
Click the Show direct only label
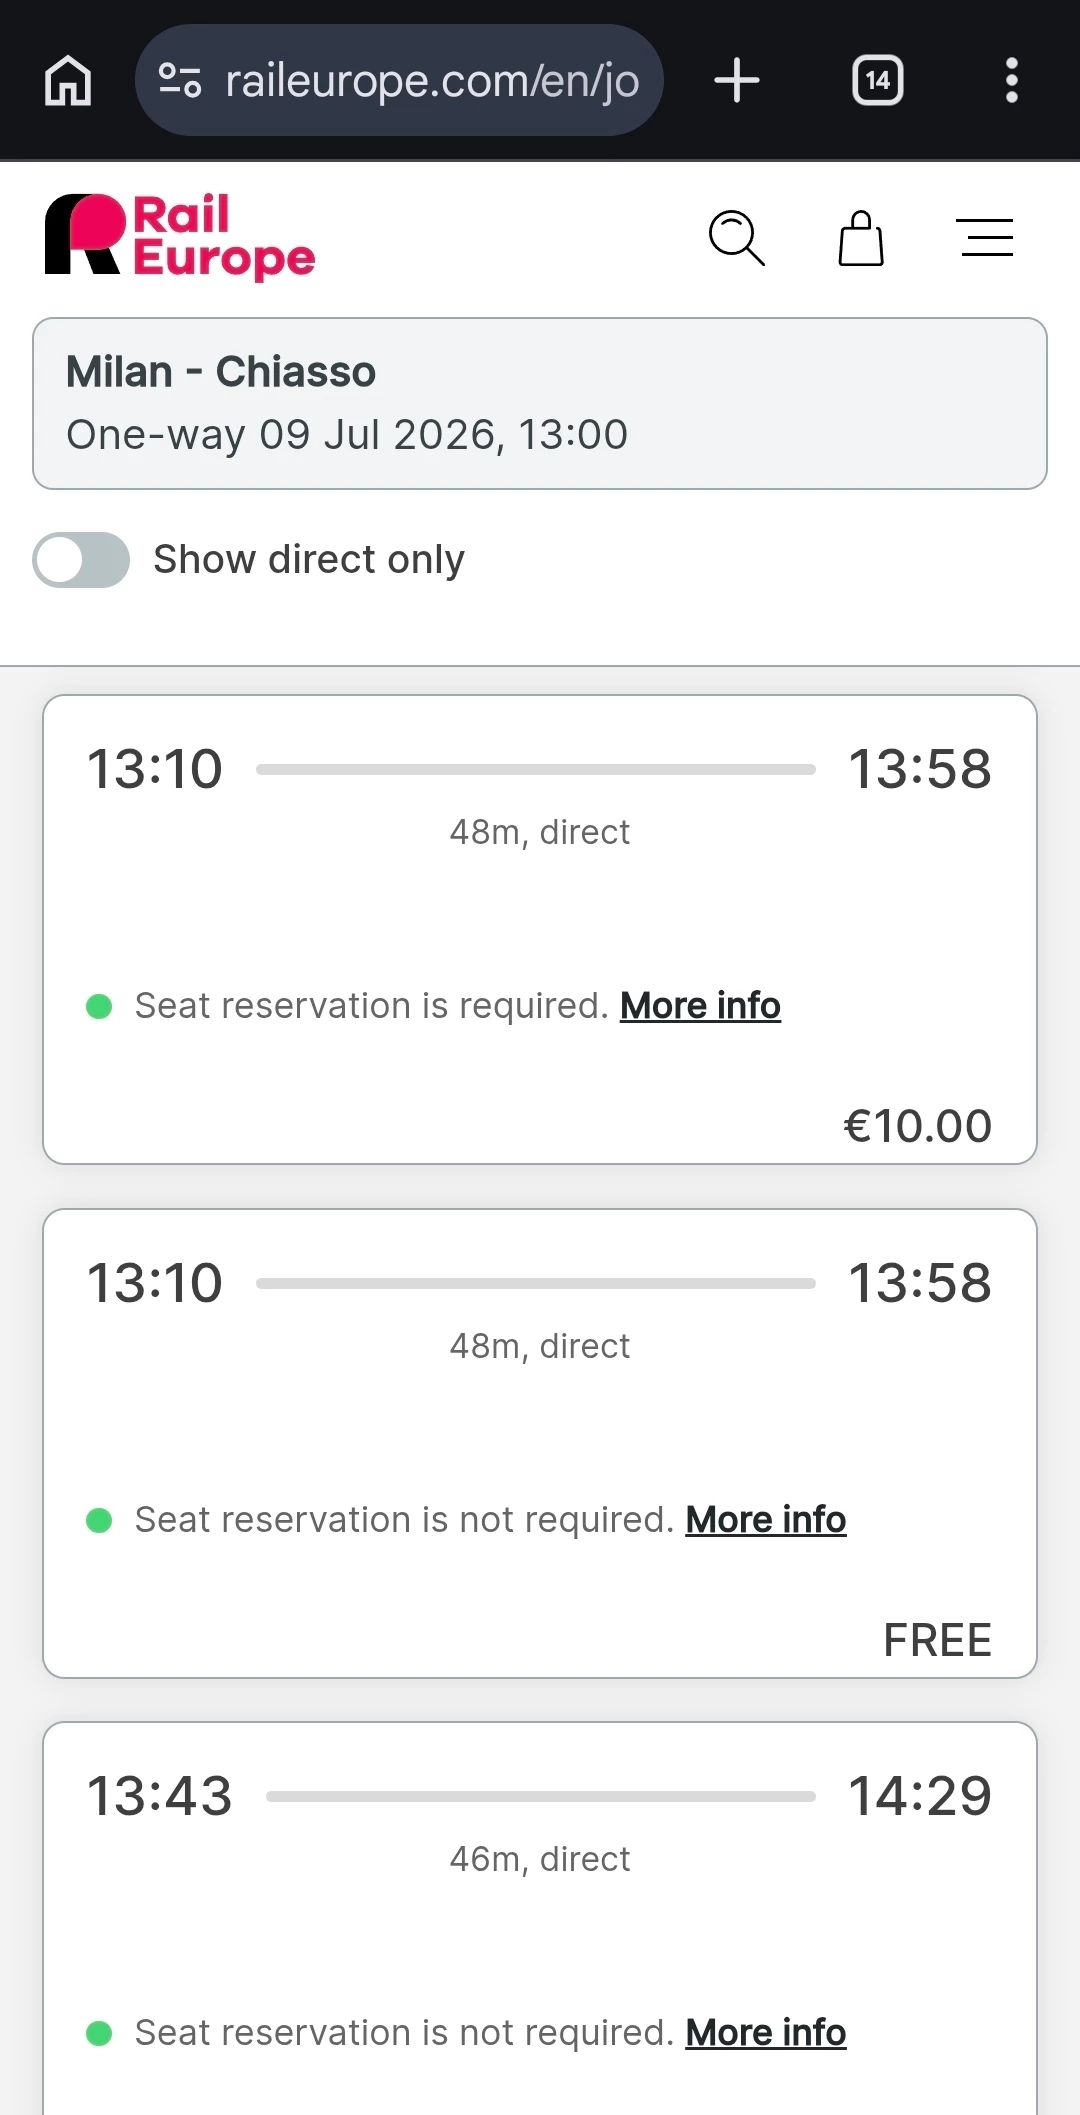pyautogui.click(x=308, y=560)
